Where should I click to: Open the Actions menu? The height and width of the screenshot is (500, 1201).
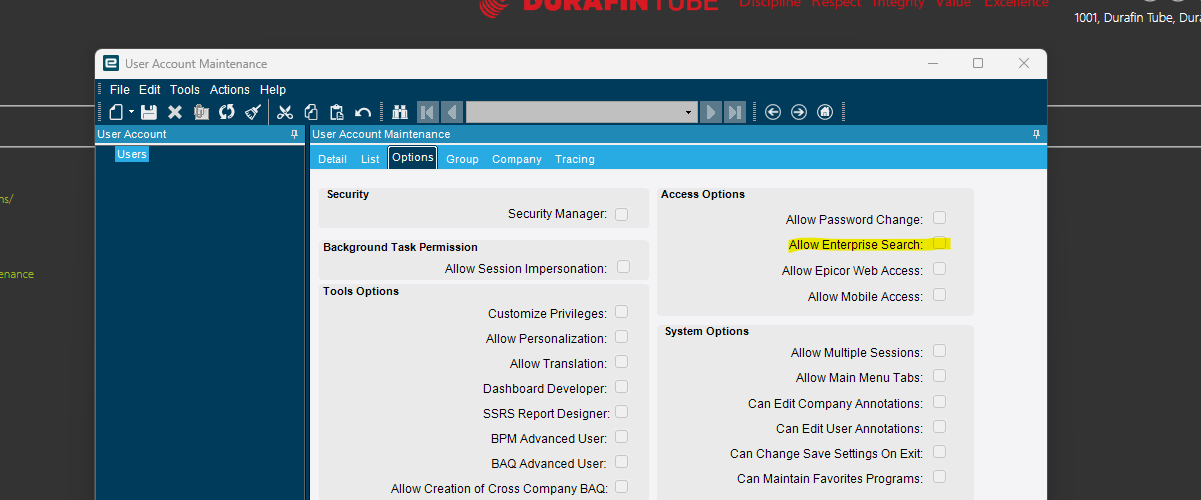[x=230, y=90]
